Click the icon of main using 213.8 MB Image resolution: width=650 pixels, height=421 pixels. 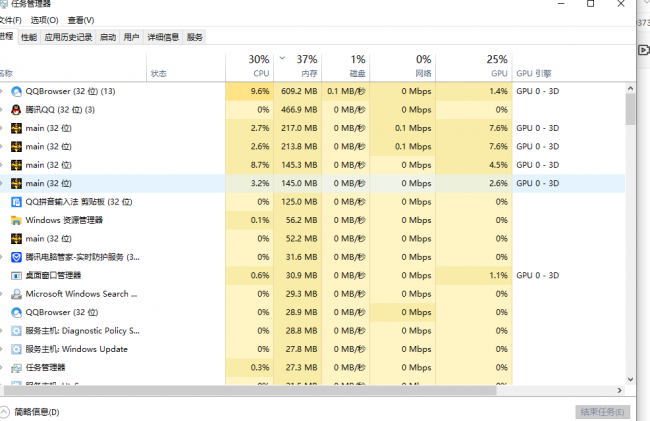click(x=16, y=147)
